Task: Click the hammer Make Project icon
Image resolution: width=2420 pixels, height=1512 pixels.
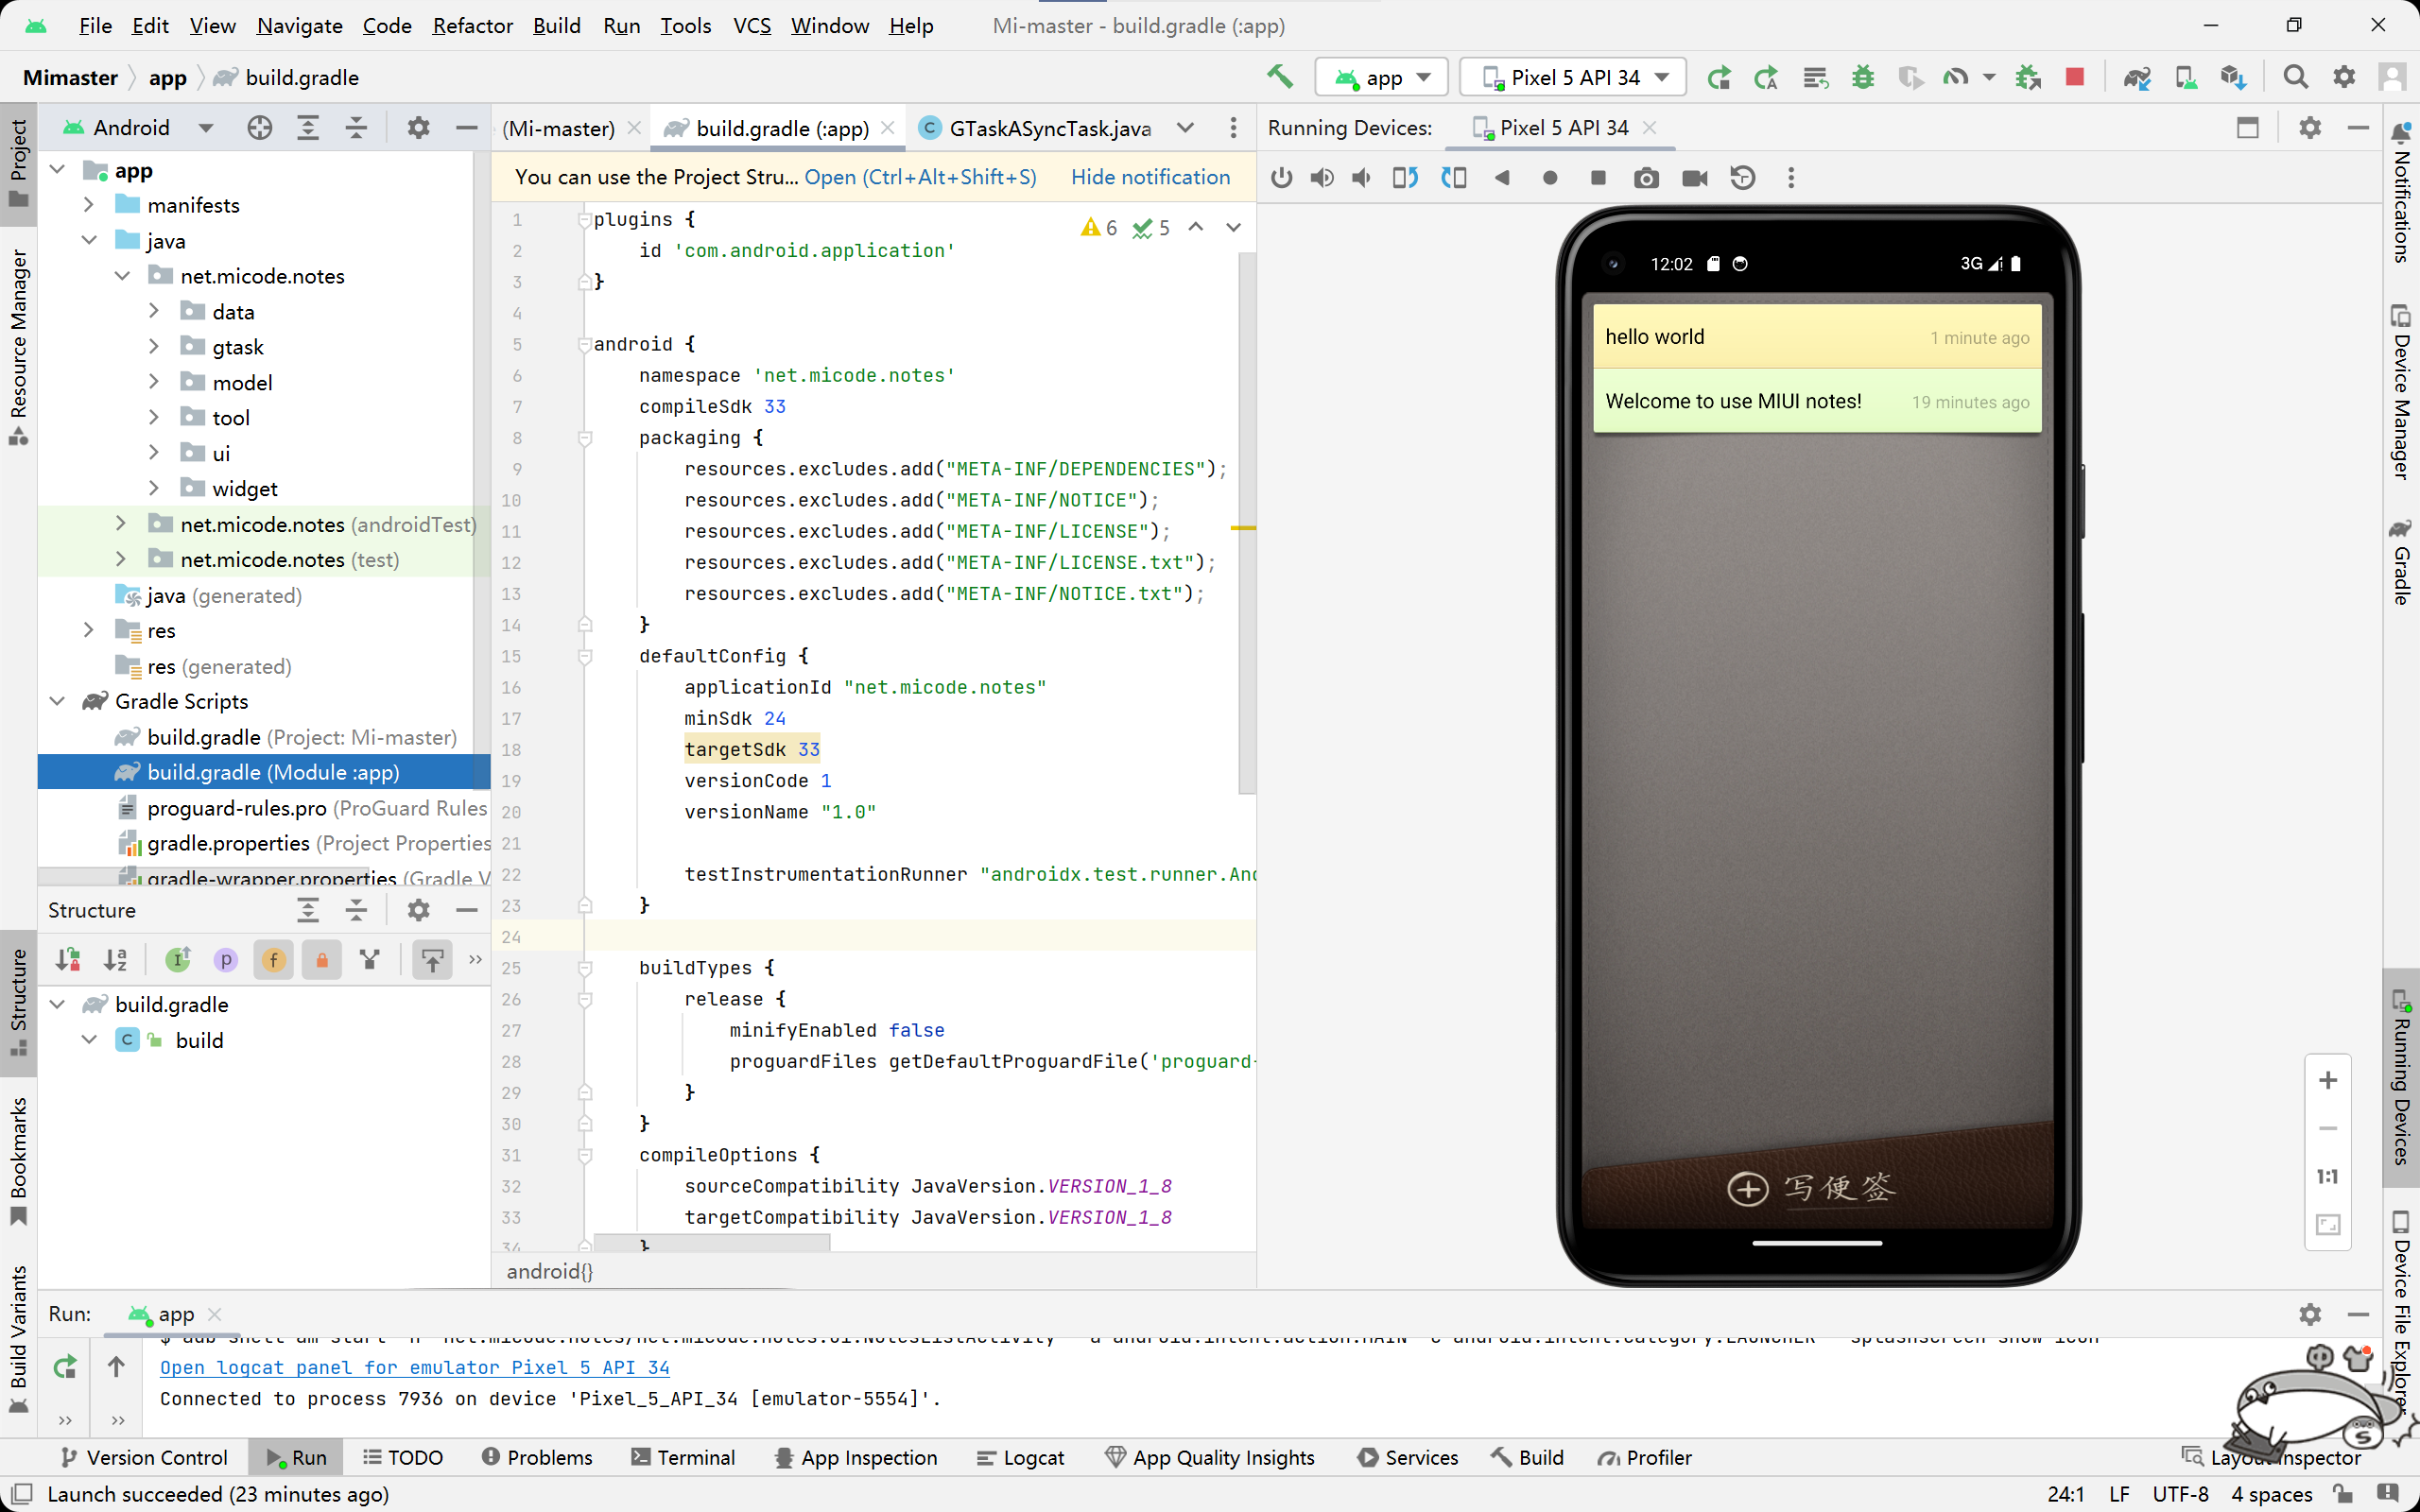Action: pyautogui.click(x=1279, y=77)
